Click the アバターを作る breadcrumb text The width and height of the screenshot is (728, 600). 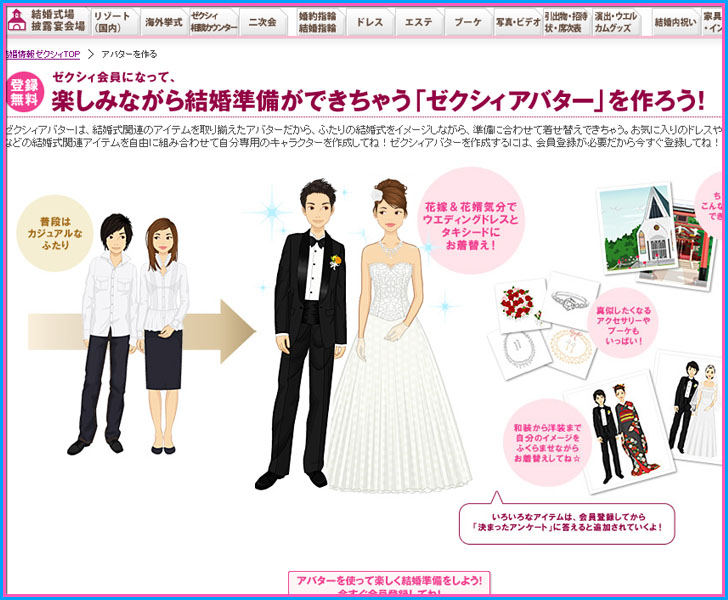point(129,54)
